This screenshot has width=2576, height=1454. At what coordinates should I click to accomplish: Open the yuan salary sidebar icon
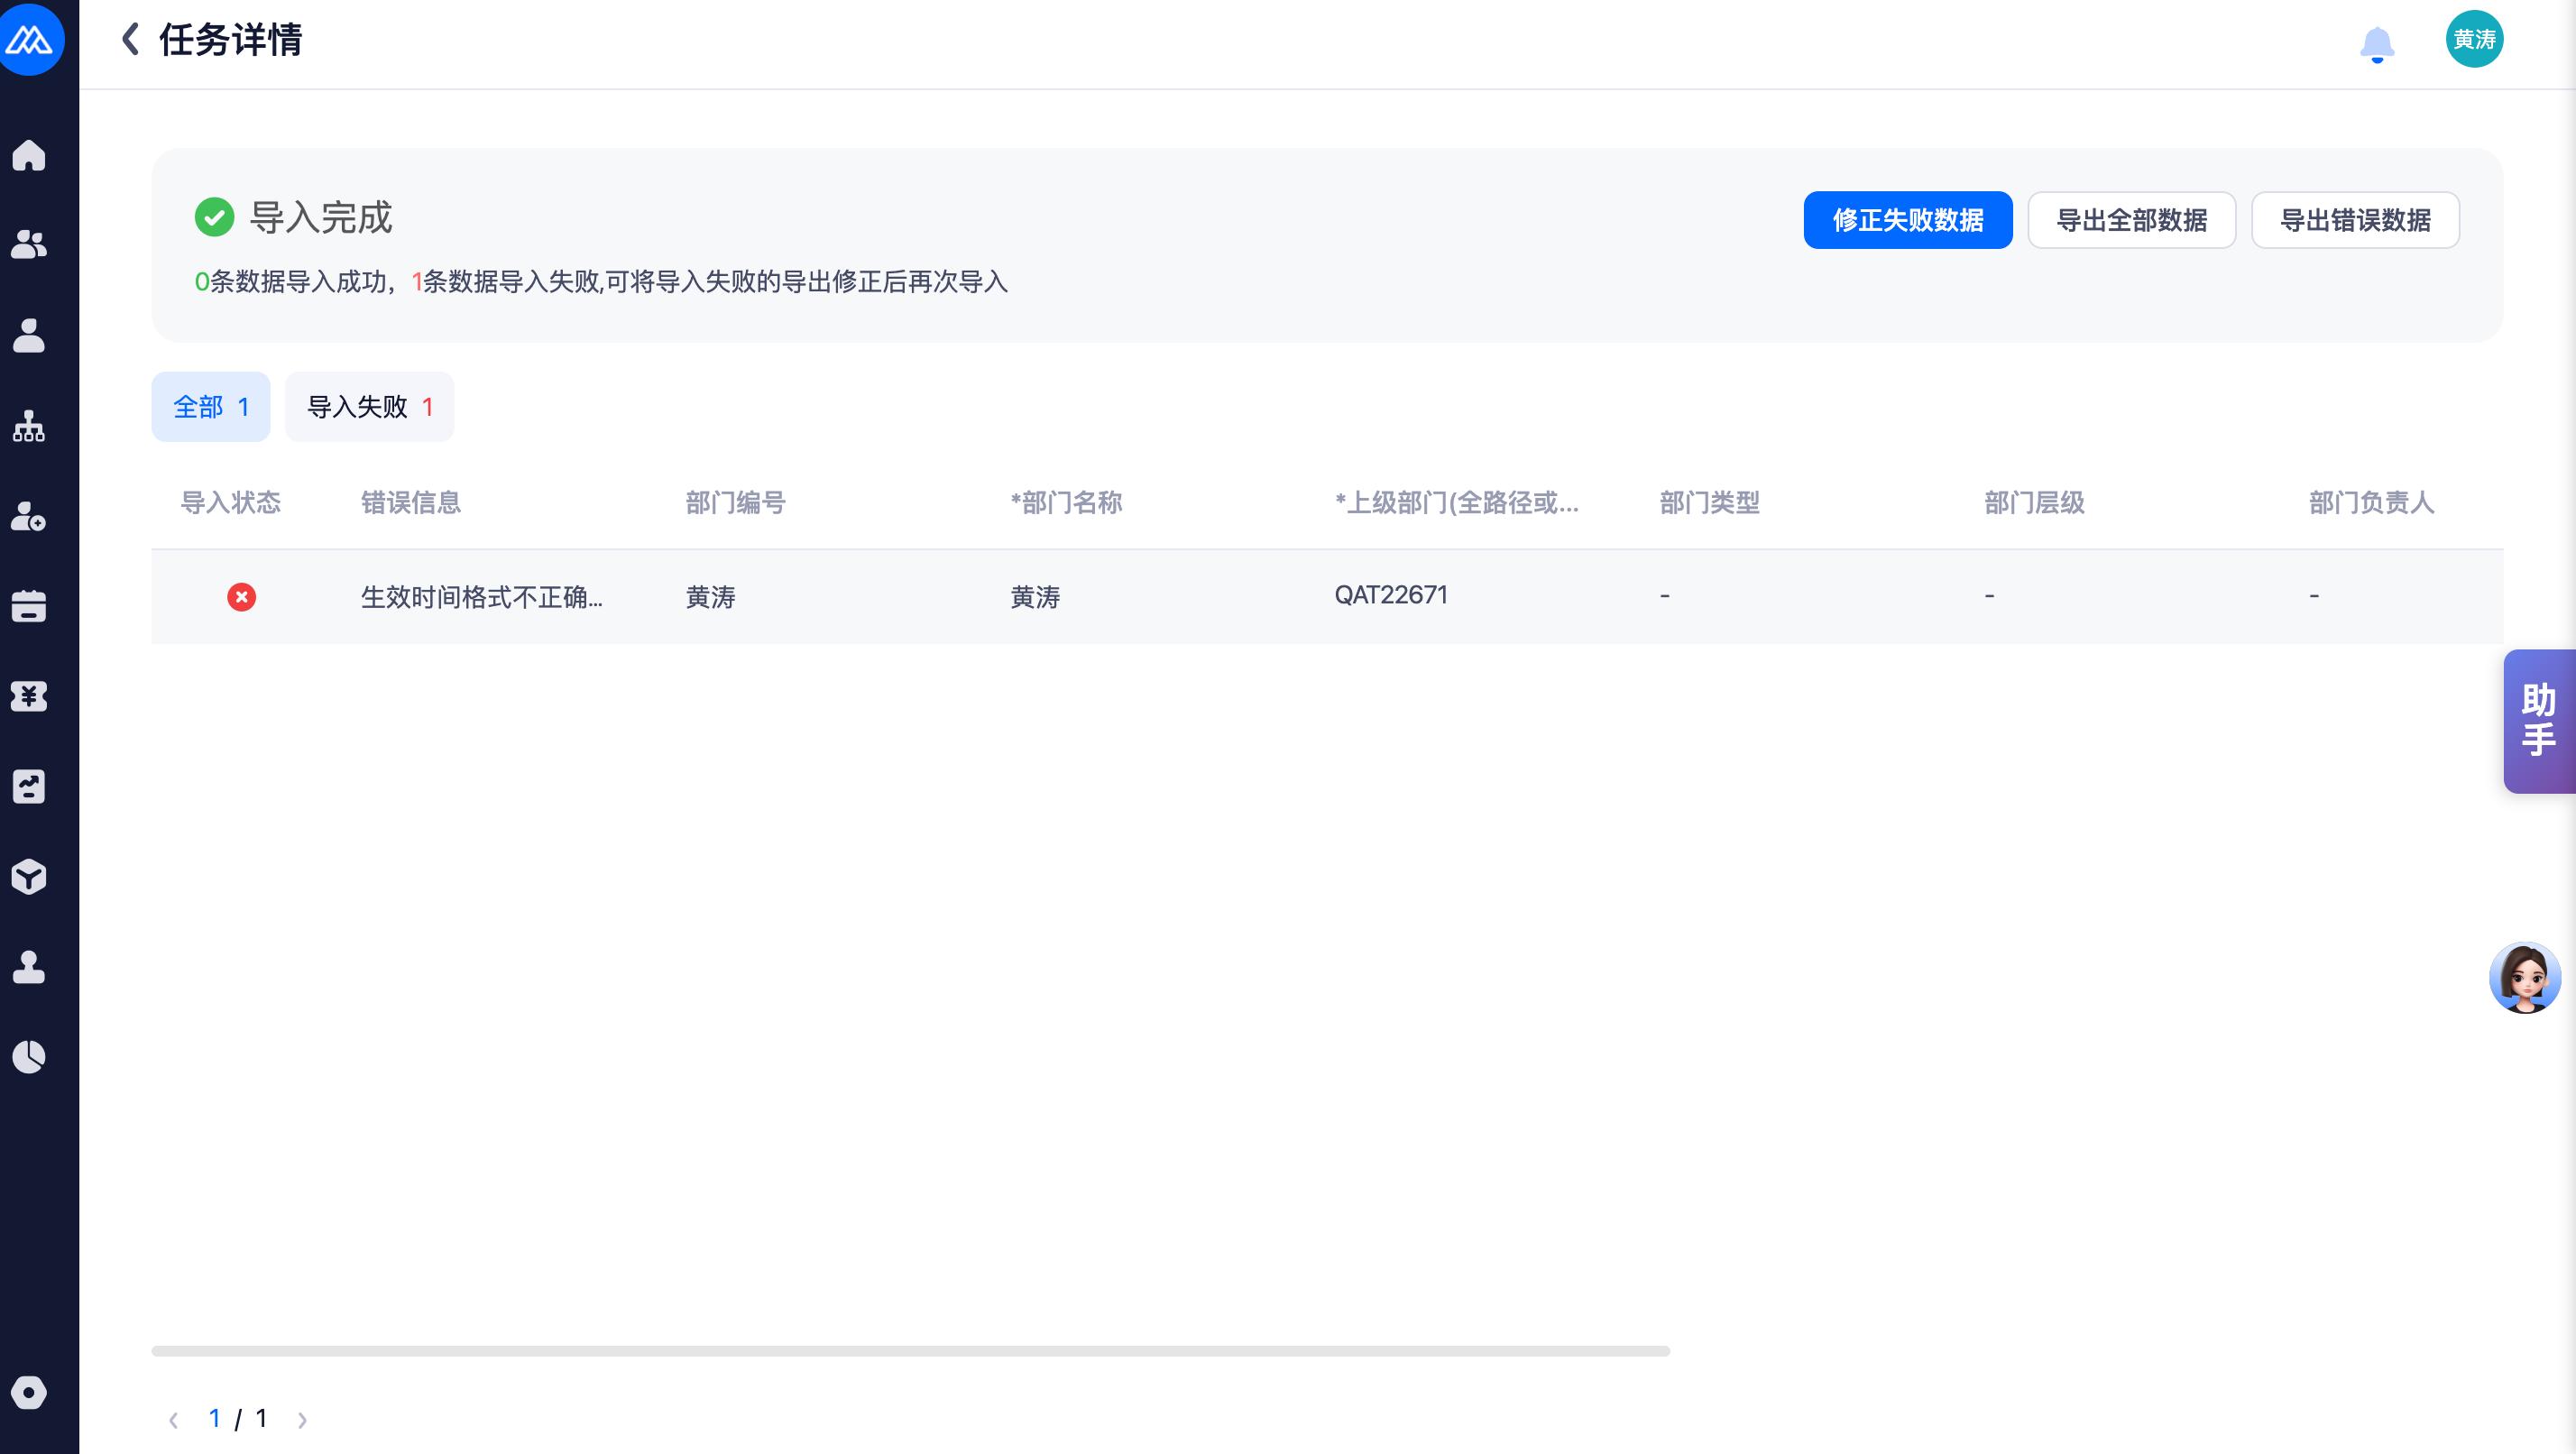[29, 696]
